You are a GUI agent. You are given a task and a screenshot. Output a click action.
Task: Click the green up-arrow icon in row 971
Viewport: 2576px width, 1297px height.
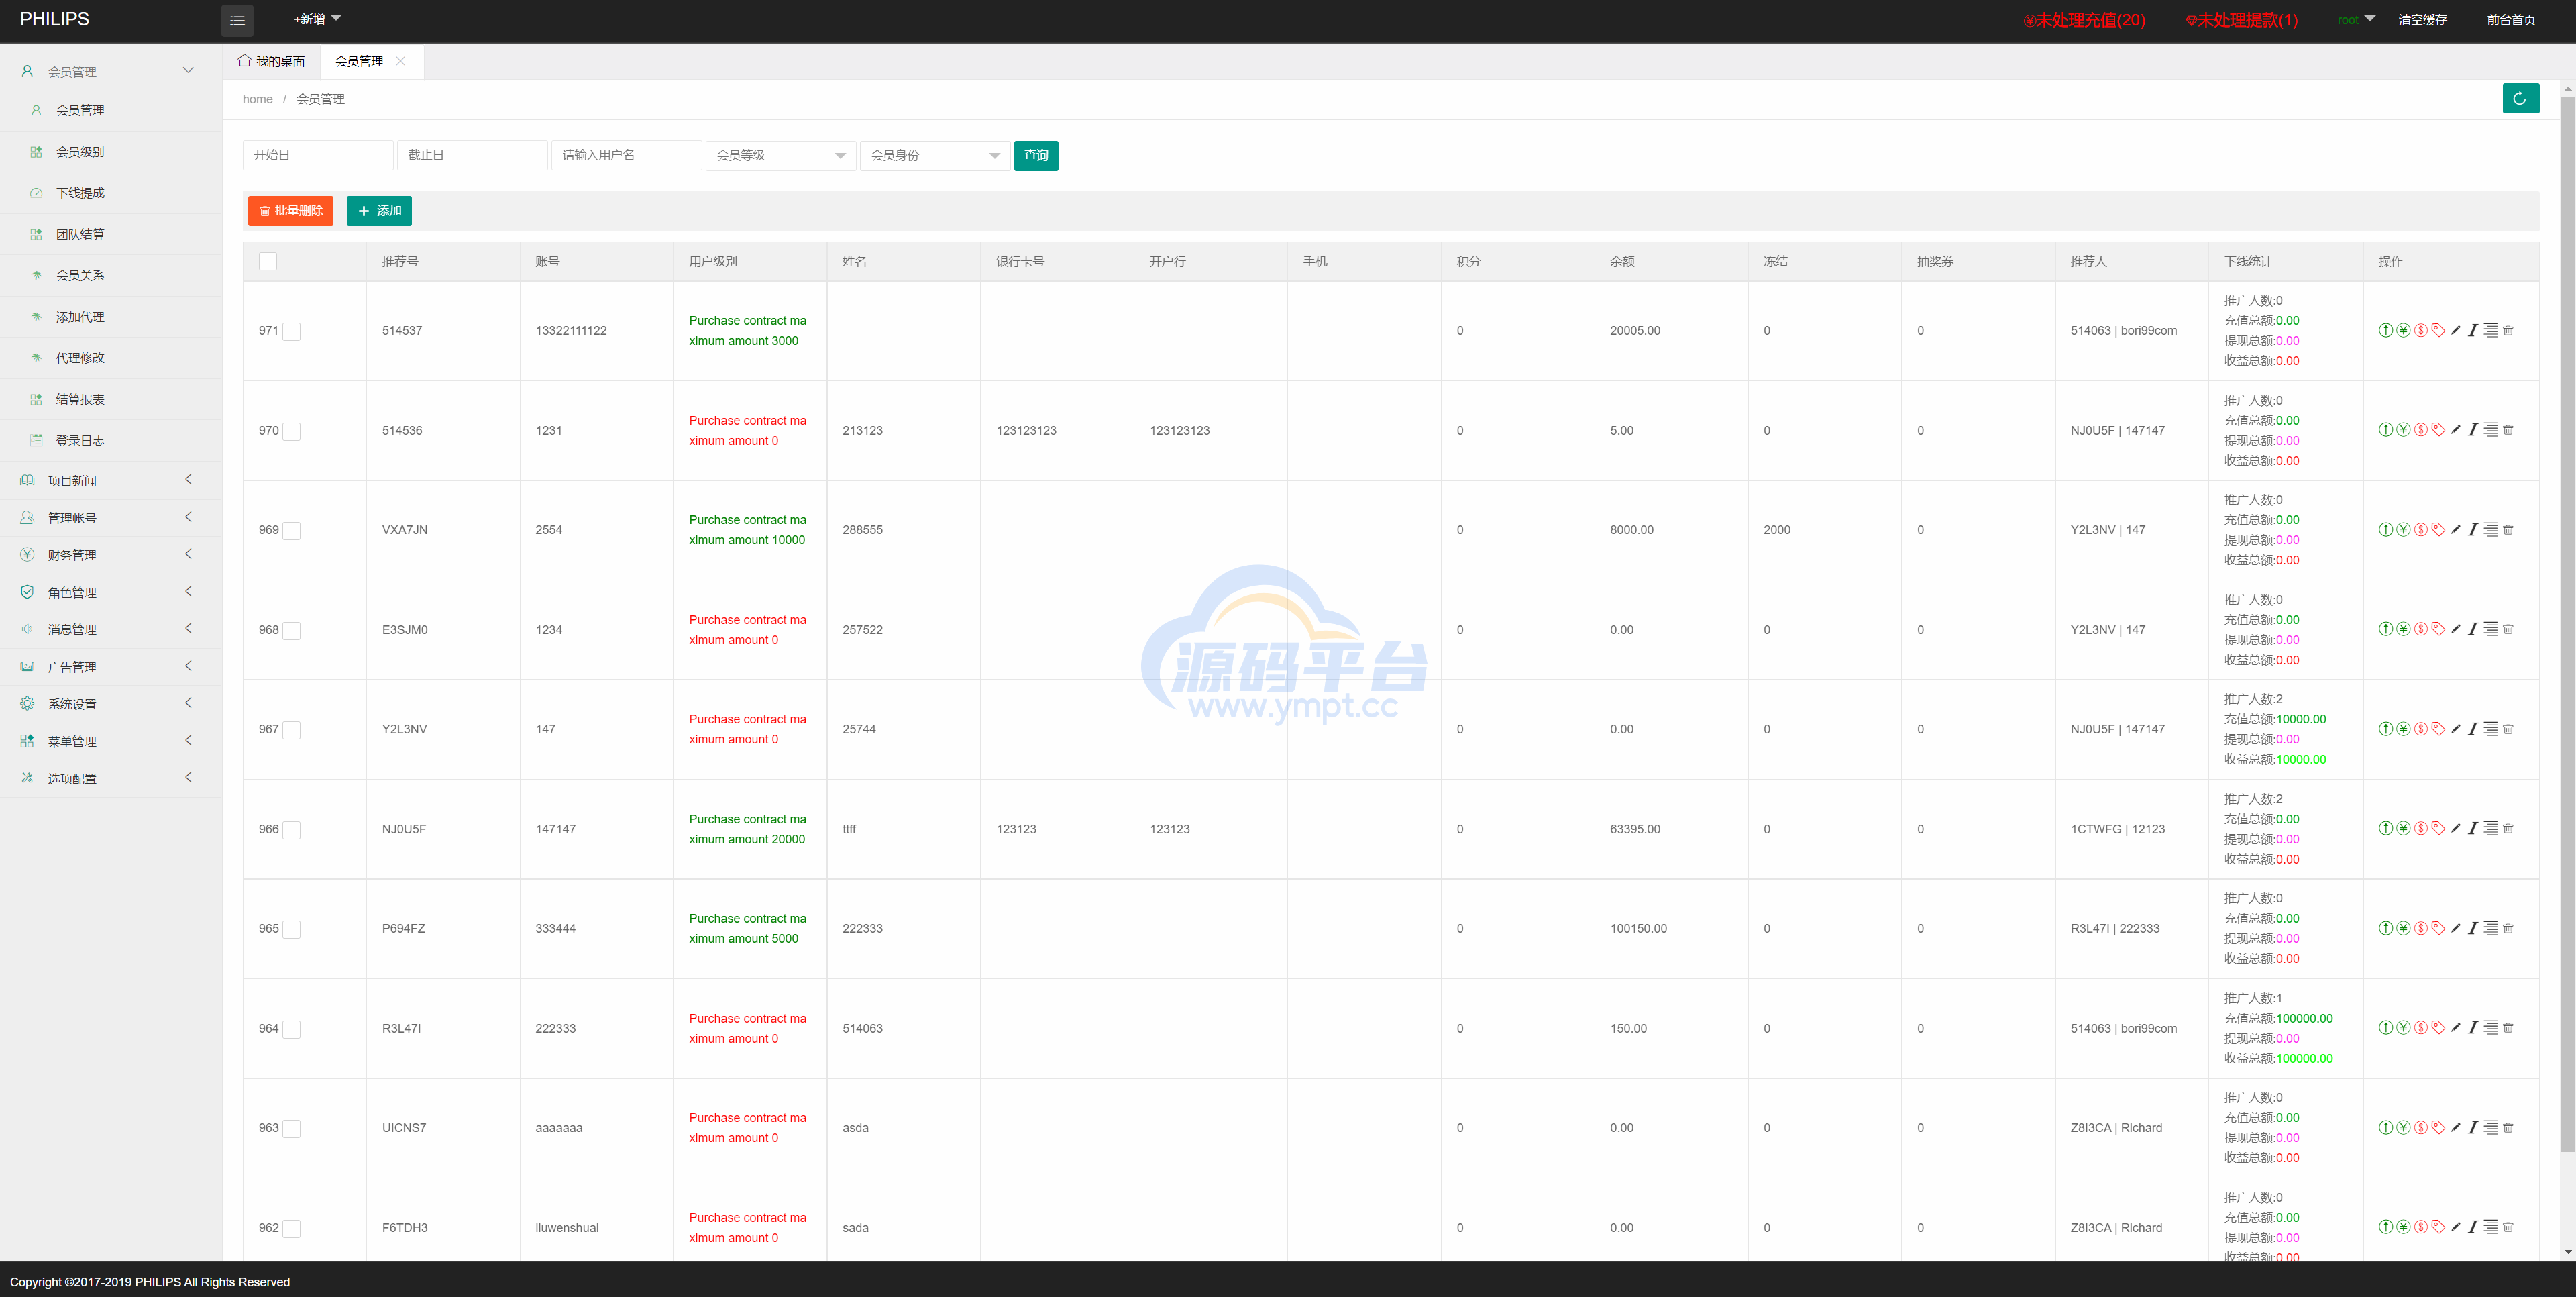(x=2385, y=330)
